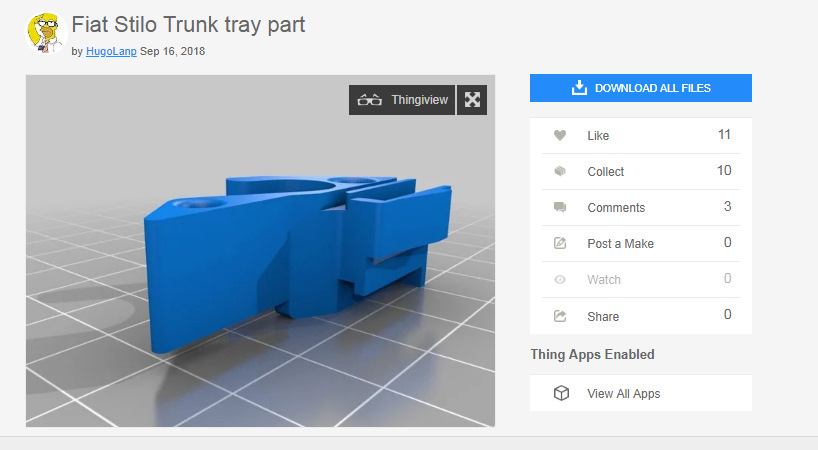Collect this thing

coord(641,172)
